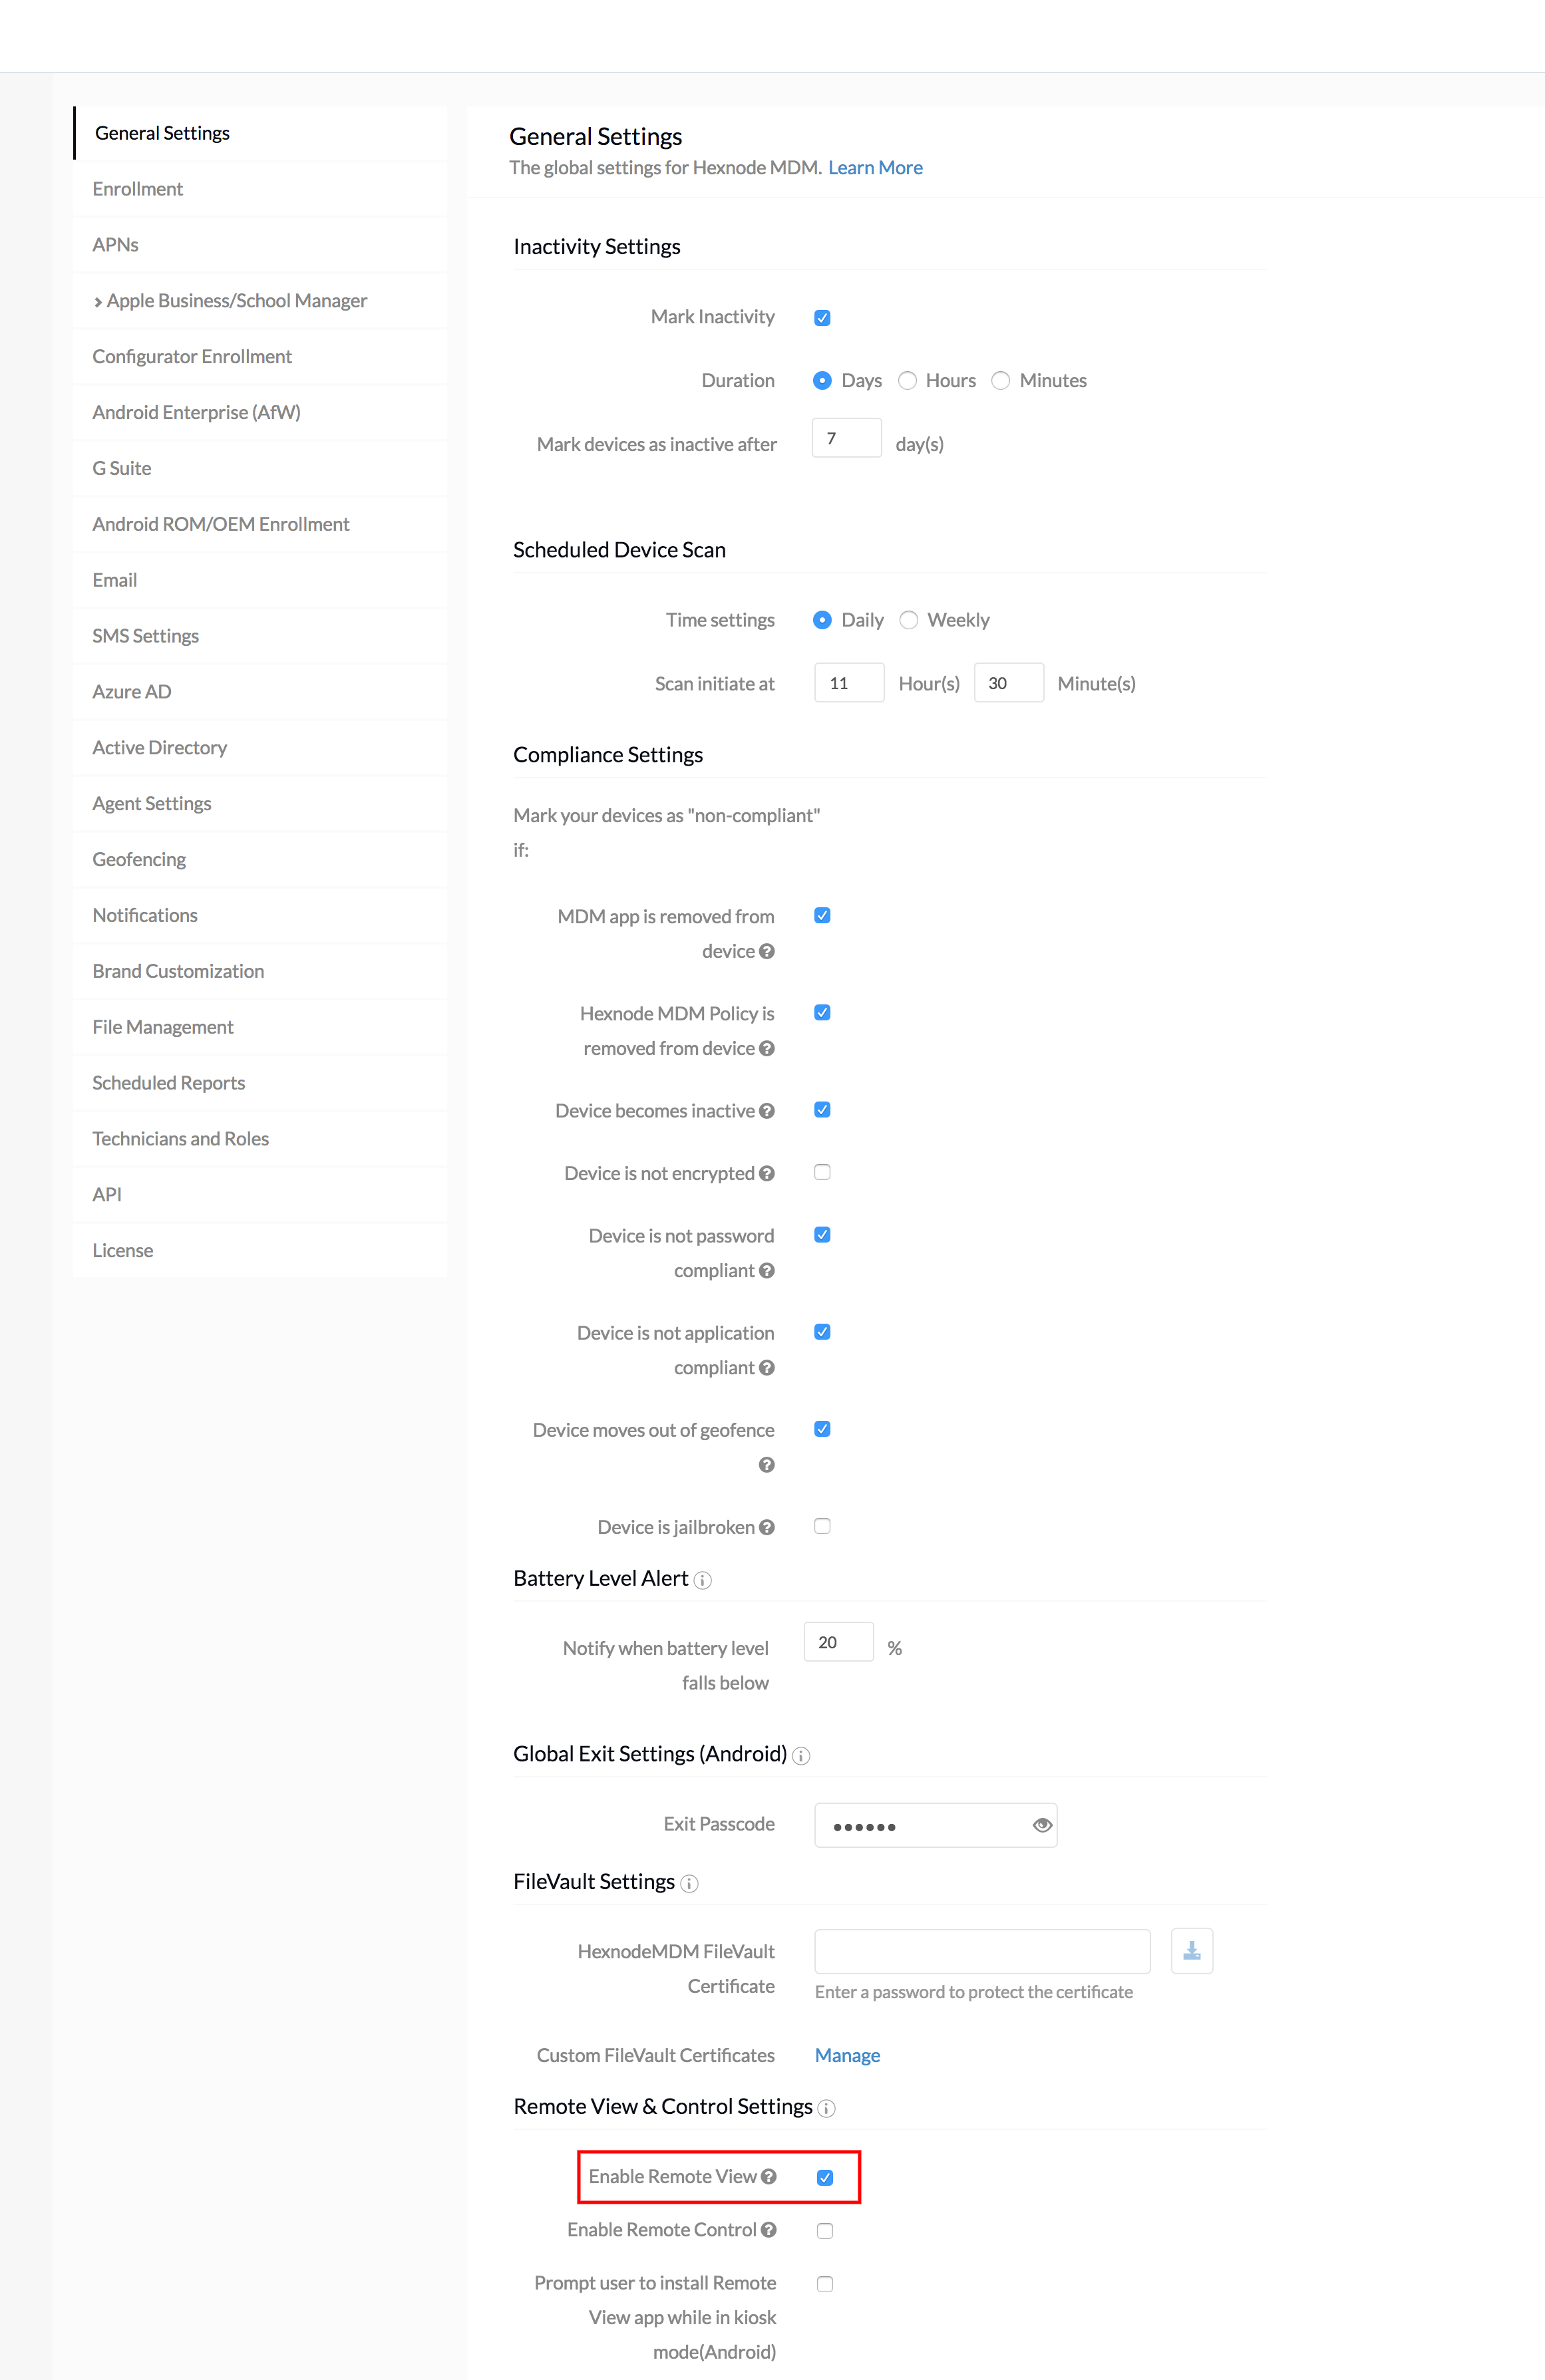Select Hours as the inactivity duration
1545x2380 pixels.
pos(907,381)
